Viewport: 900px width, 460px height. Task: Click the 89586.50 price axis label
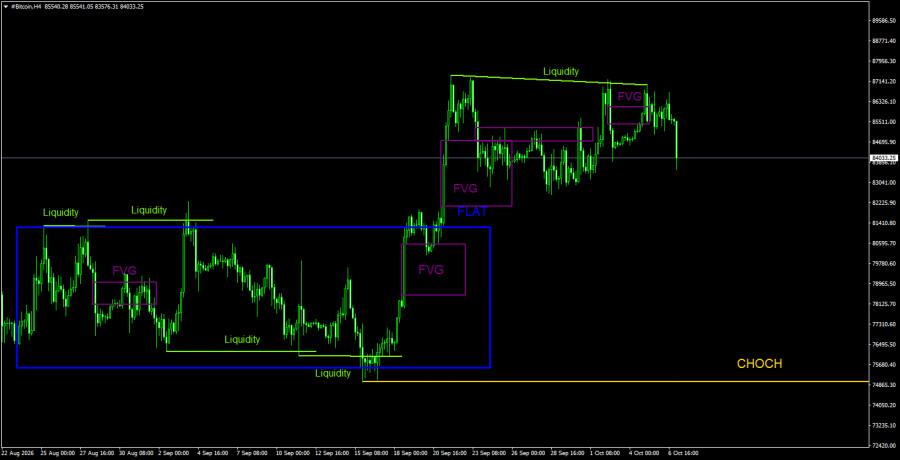click(884, 20)
